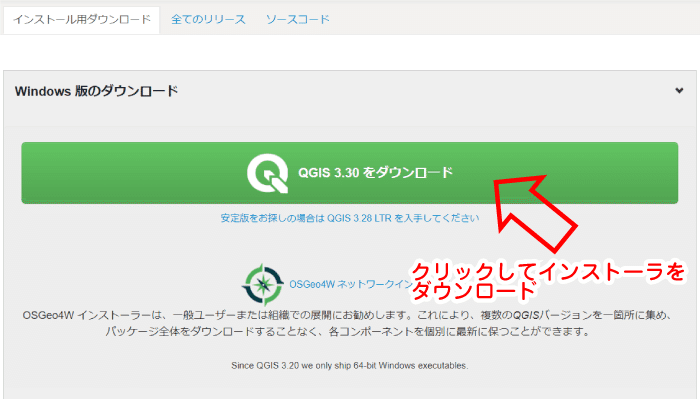Click the OSGeo4W インストーラーは description paragraph
Image resolution: width=700 pixels, height=399 pixels.
(348, 323)
